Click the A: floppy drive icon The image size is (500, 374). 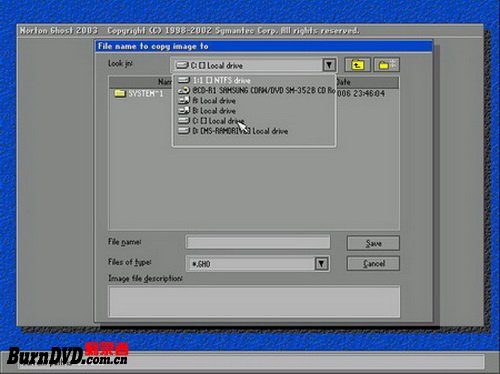[184, 100]
